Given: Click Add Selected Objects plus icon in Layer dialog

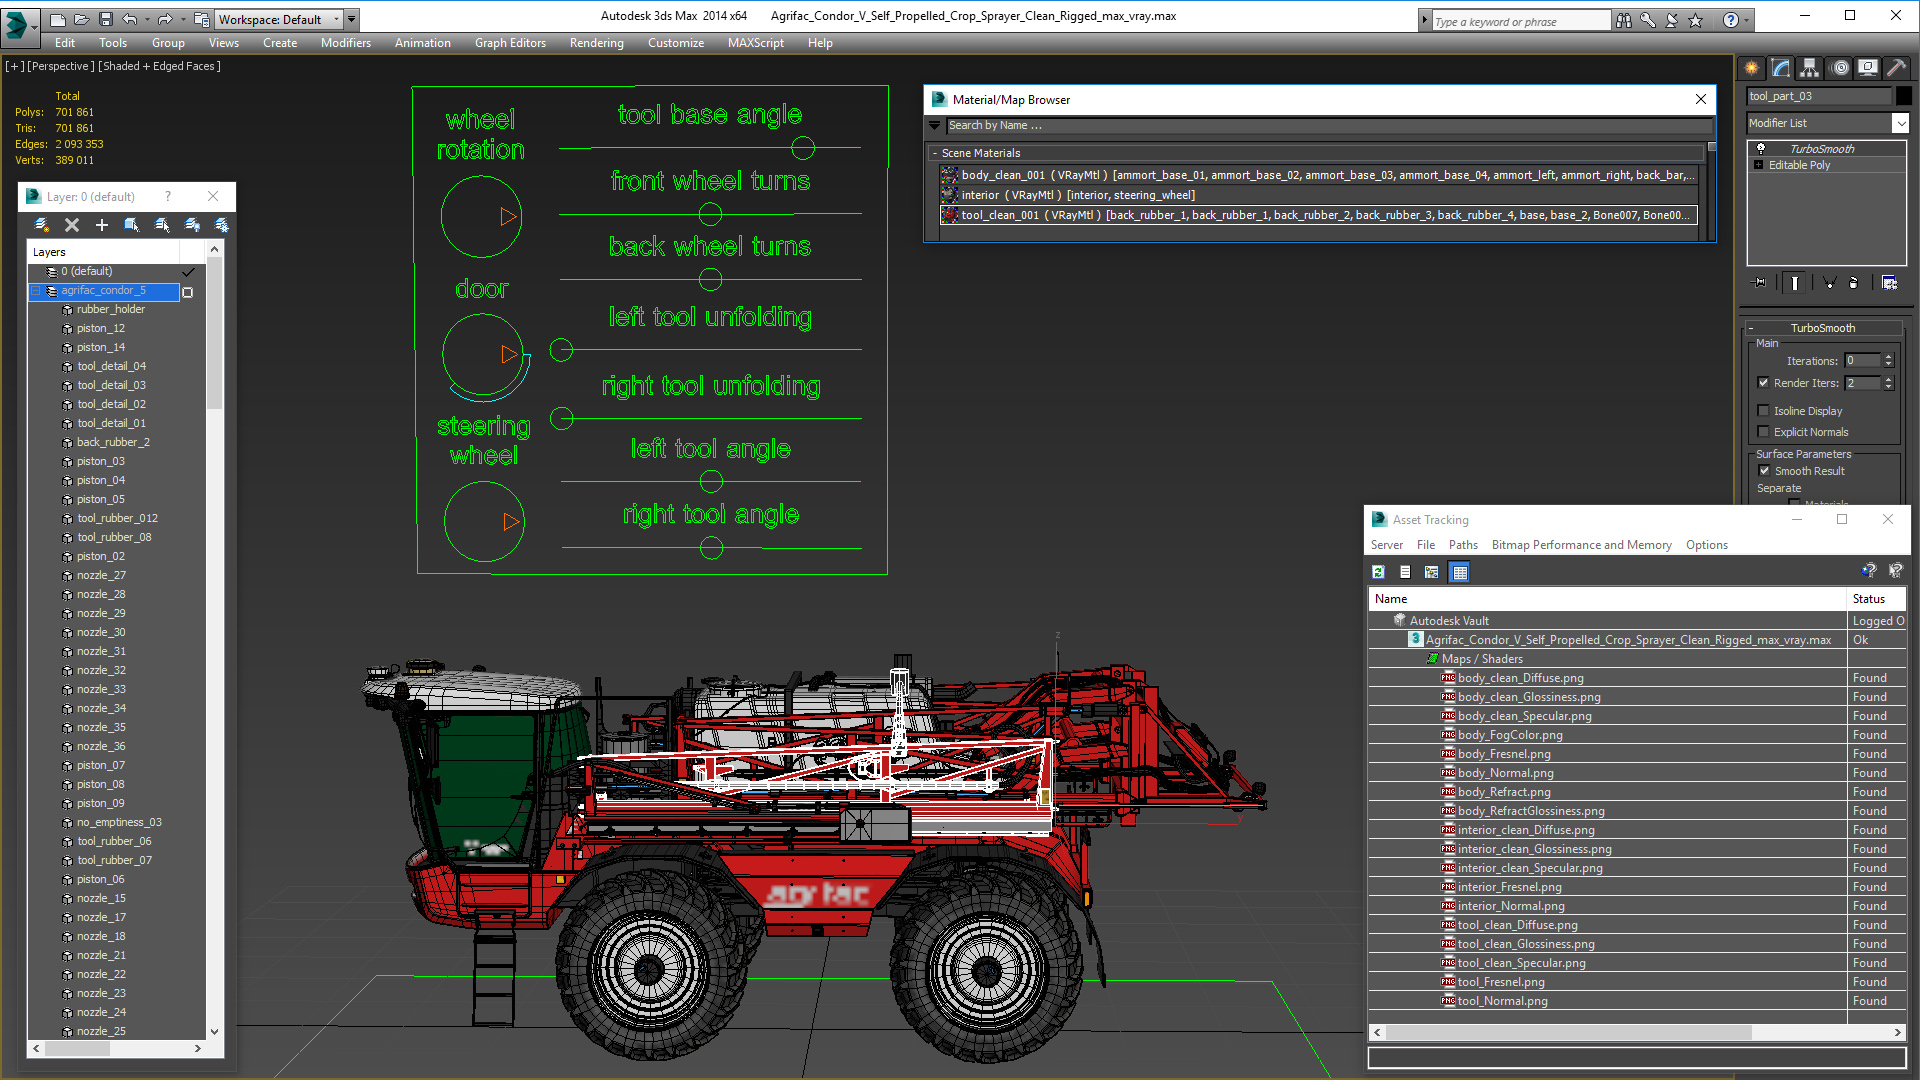Looking at the screenshot, I should pos(102,225).
